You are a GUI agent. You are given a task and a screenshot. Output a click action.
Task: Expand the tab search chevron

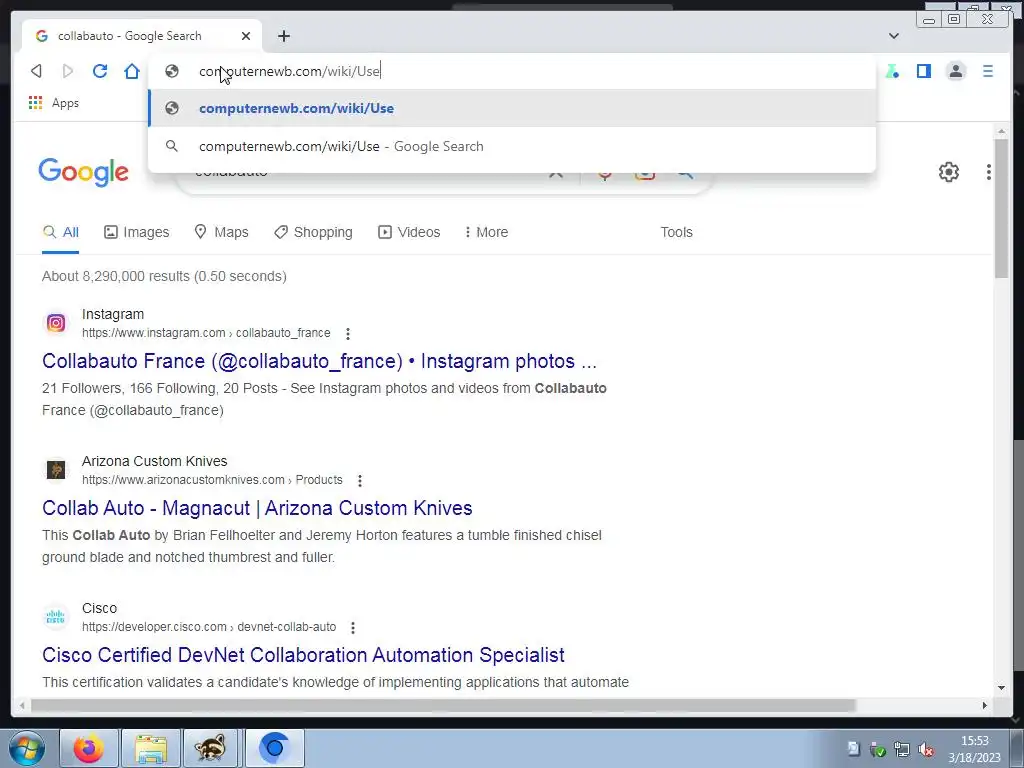(x=894, y=36)
